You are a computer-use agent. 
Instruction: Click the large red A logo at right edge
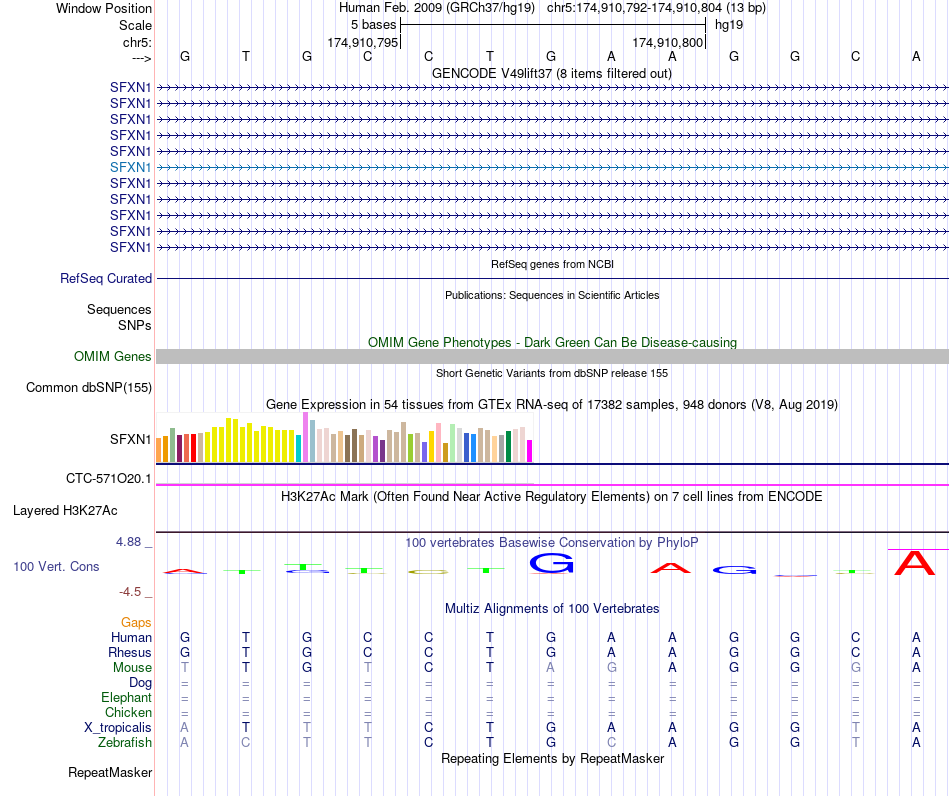915,563
